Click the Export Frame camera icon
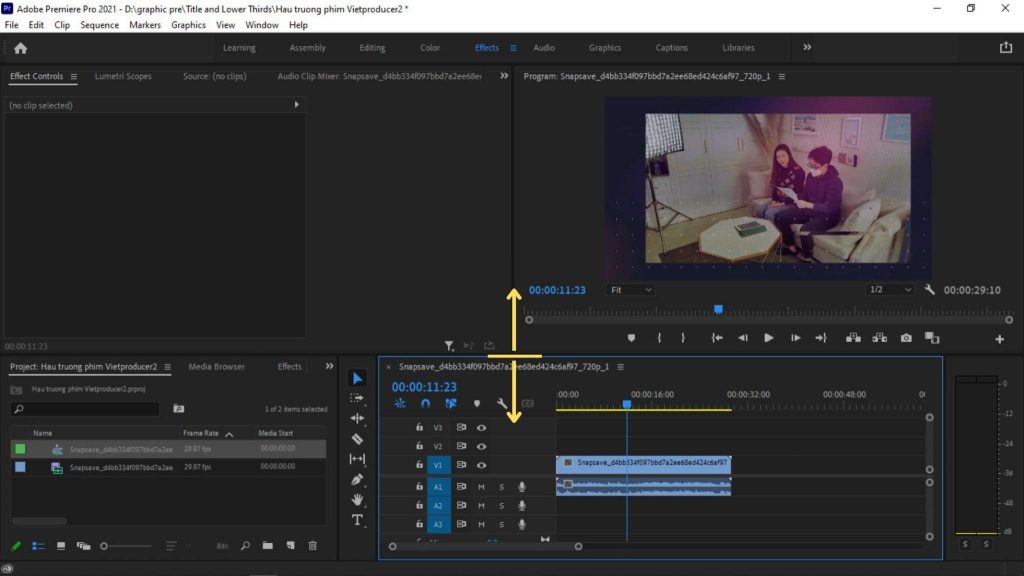The image size is (1024, 576). tap(906, 338)
